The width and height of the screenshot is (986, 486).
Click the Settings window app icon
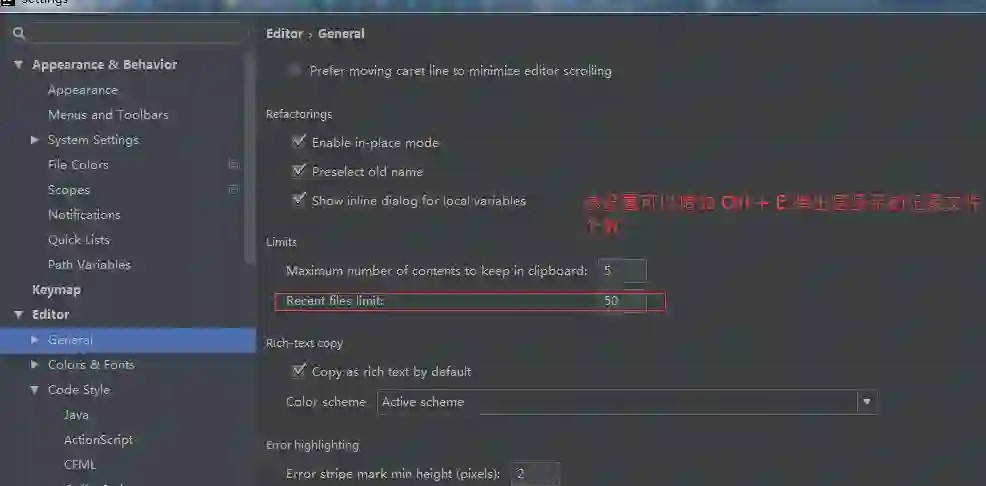[x=7, y=3]
